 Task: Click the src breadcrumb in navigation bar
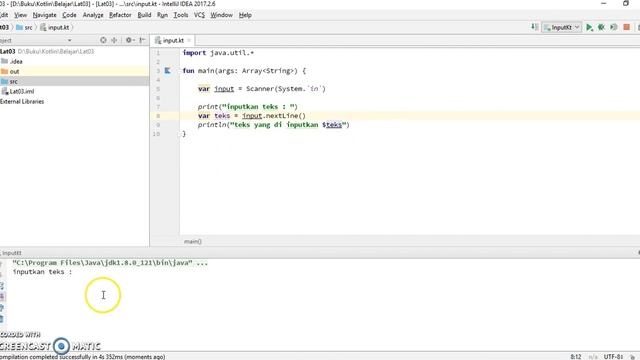coord(24,27)
